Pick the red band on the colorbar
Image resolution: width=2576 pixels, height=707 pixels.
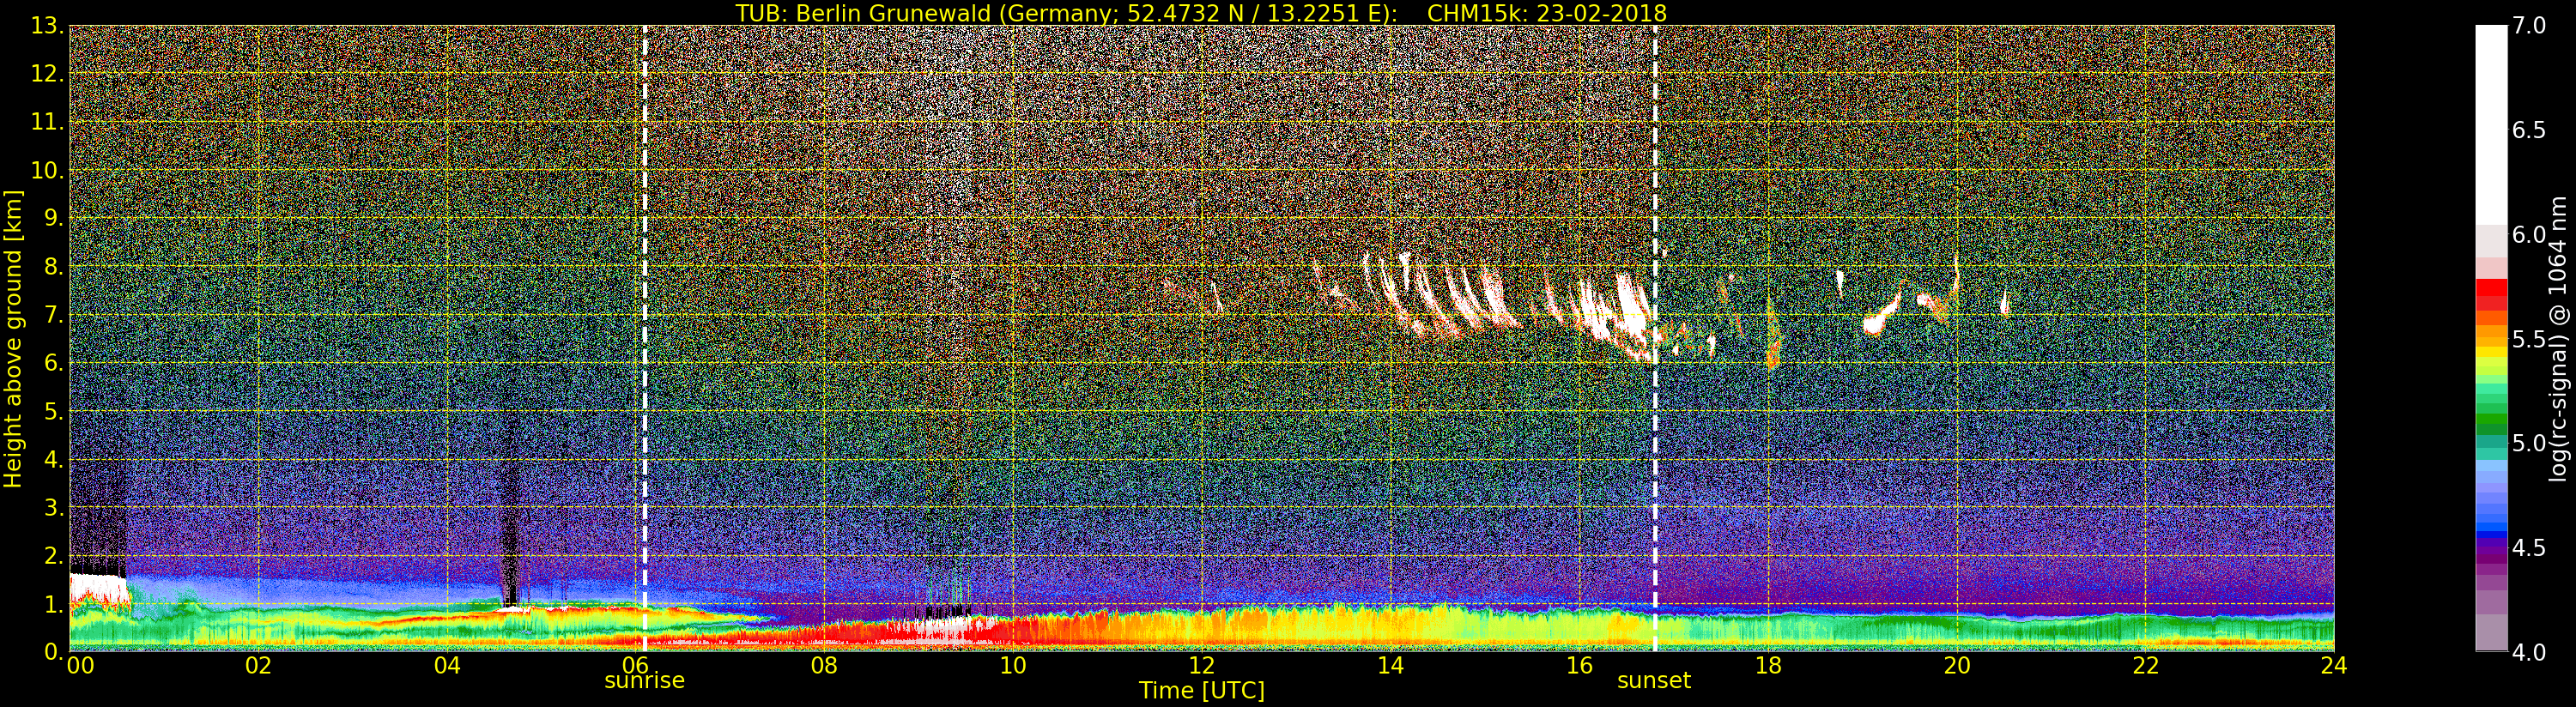pyautogui.click(x=2491, y=295)
